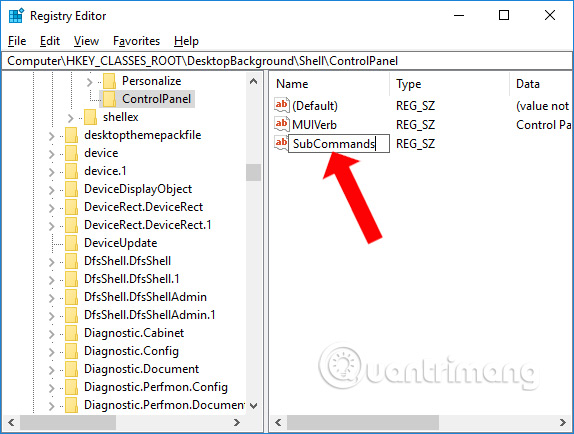Open the Edit menu
The image size is (574, 434).
click(x=50, y=41)
